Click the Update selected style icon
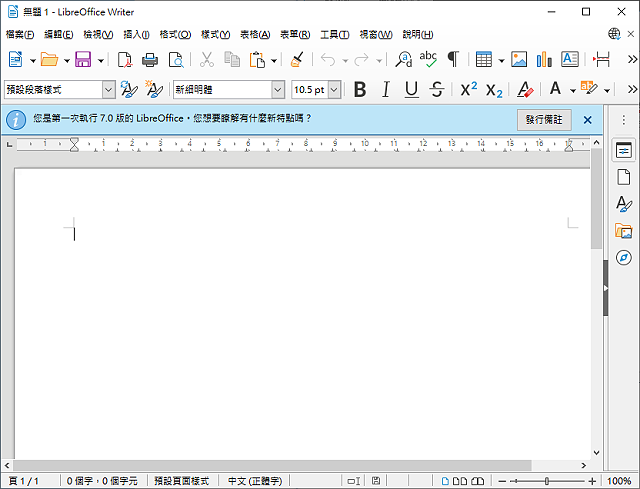Image resolution: width=640 pixels, height=489 pixels. pyautogui.click(x=129, y=89)
